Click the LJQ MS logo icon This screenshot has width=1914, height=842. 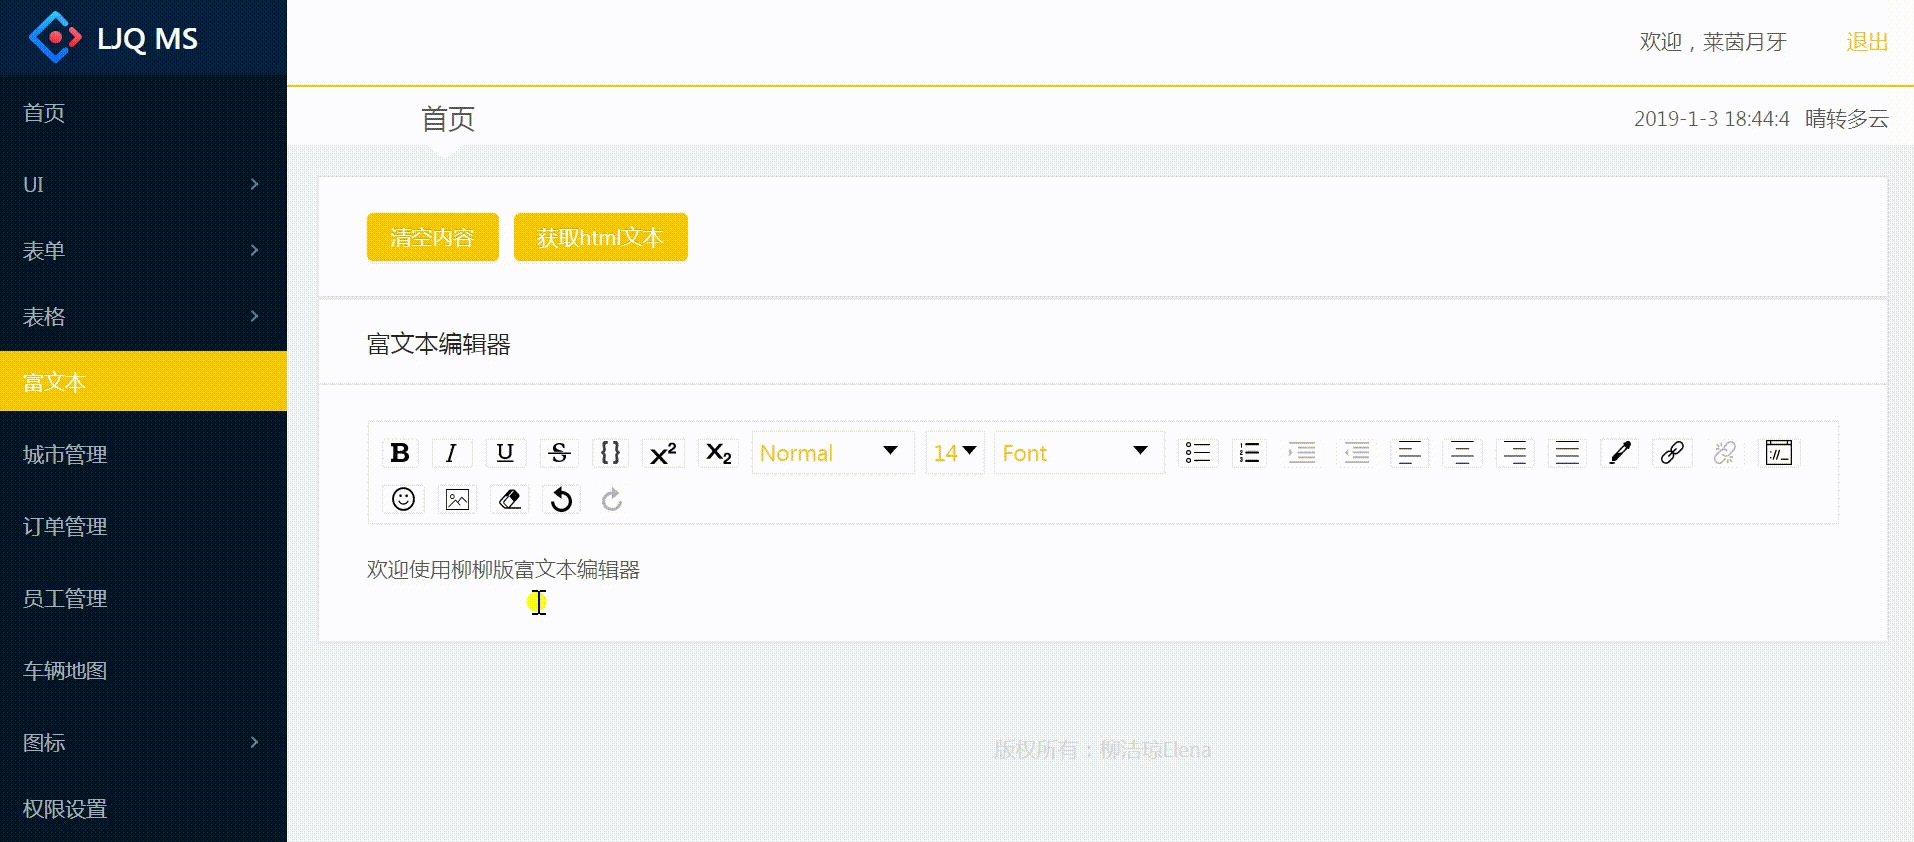click(x=55, y=38)
